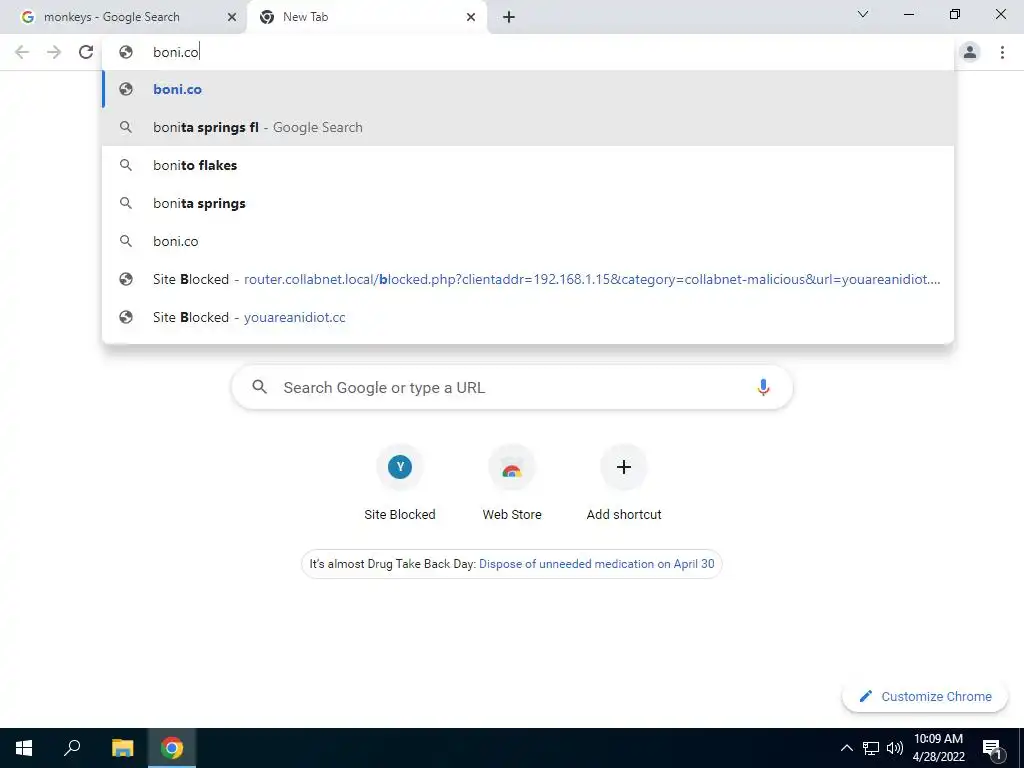Open the Chrome profile avatar menu
The width and height of the screenshot is (1024, 768).
(x=970, y=52)
